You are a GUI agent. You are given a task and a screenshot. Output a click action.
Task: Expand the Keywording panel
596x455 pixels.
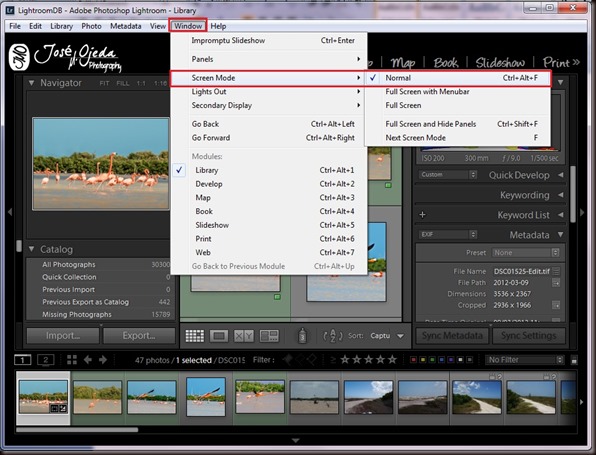[561, 195]
